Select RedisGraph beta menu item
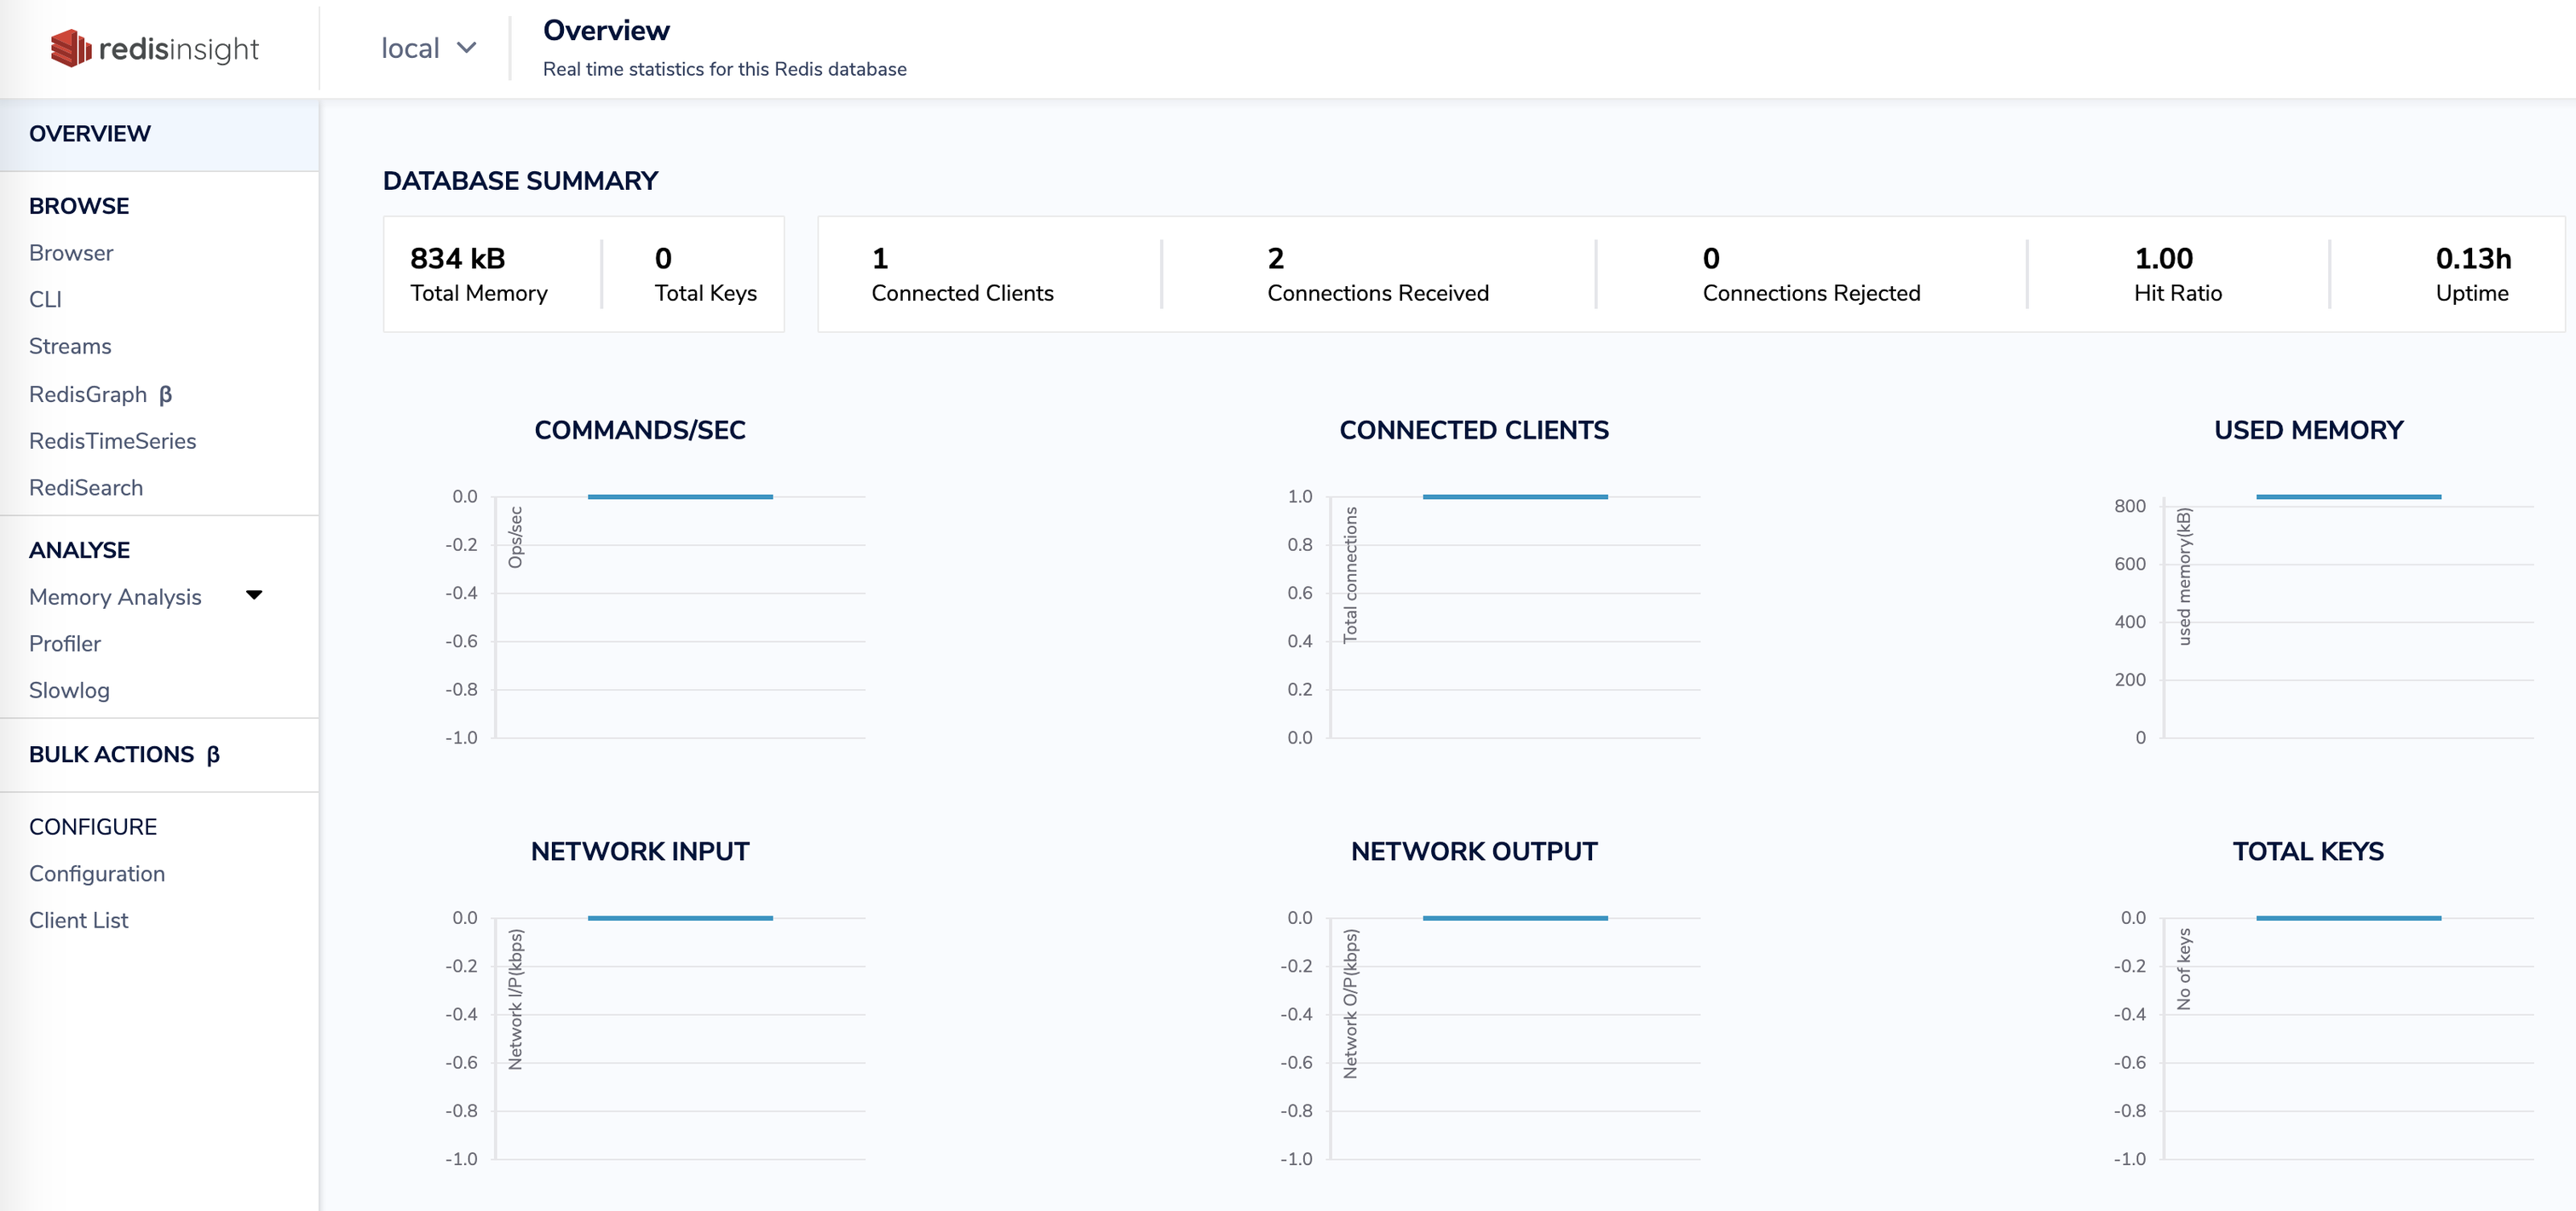Viewport: 2576px width, 1211px height. pyautogui.click(x=100, y=394)
